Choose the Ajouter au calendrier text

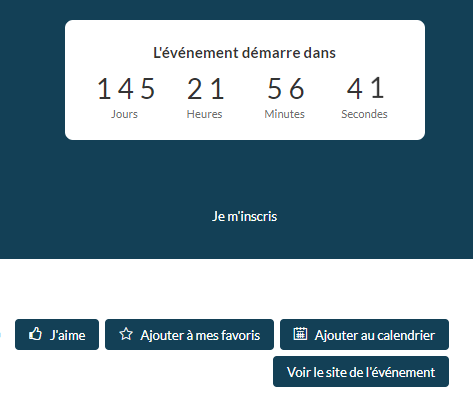coord(375,335)
